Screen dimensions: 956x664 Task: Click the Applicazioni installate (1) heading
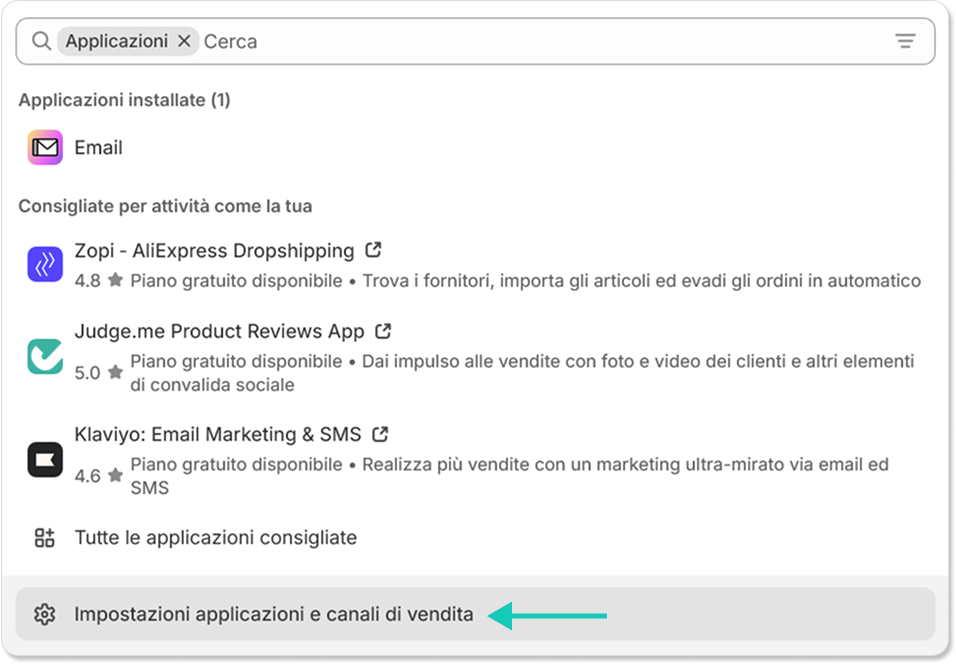pos(124,100)
